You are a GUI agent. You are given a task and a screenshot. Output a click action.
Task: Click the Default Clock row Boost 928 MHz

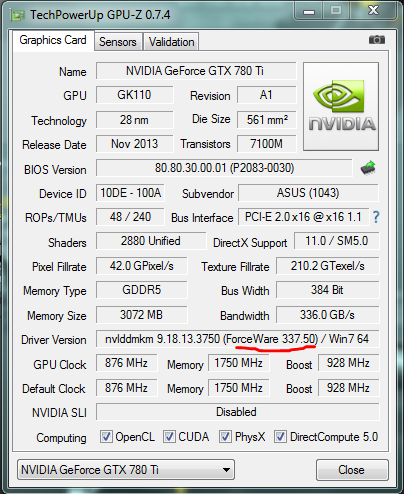pos(348,388)
